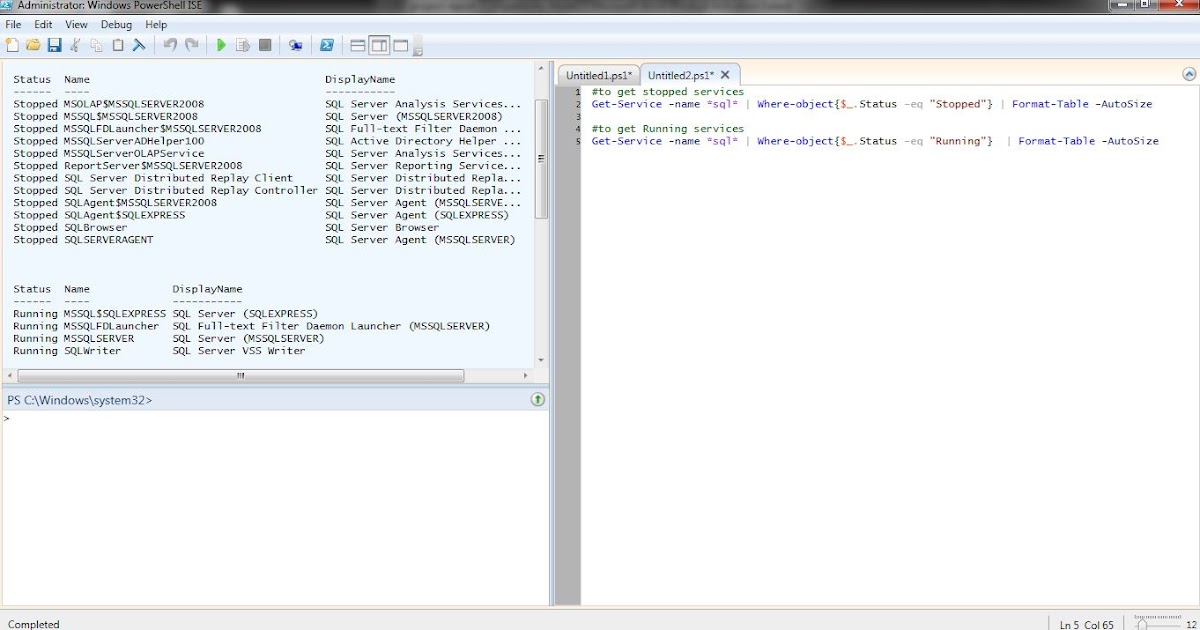
Task: Collapse the script pane with the chevron
Action: click(1189, 73)
